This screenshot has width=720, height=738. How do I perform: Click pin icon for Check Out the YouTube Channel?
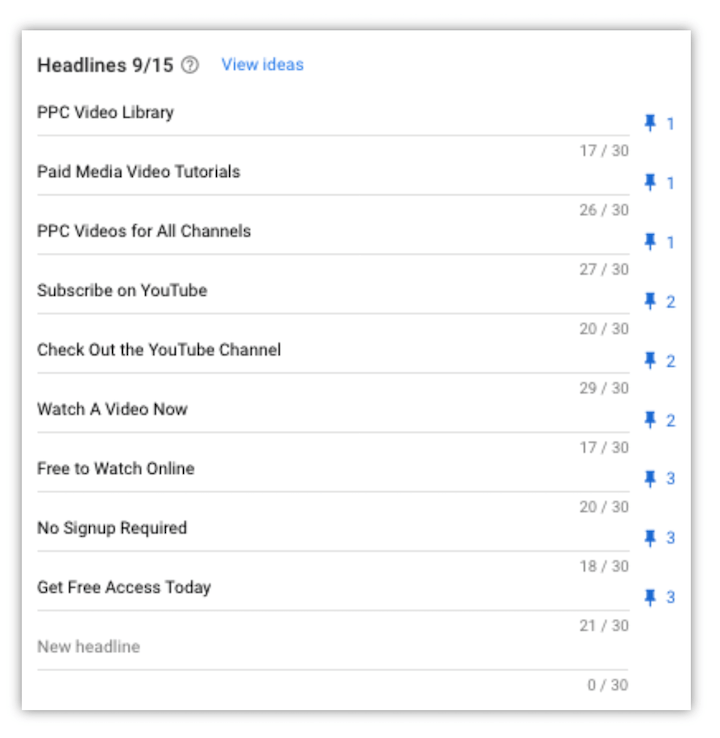[650, 361]
